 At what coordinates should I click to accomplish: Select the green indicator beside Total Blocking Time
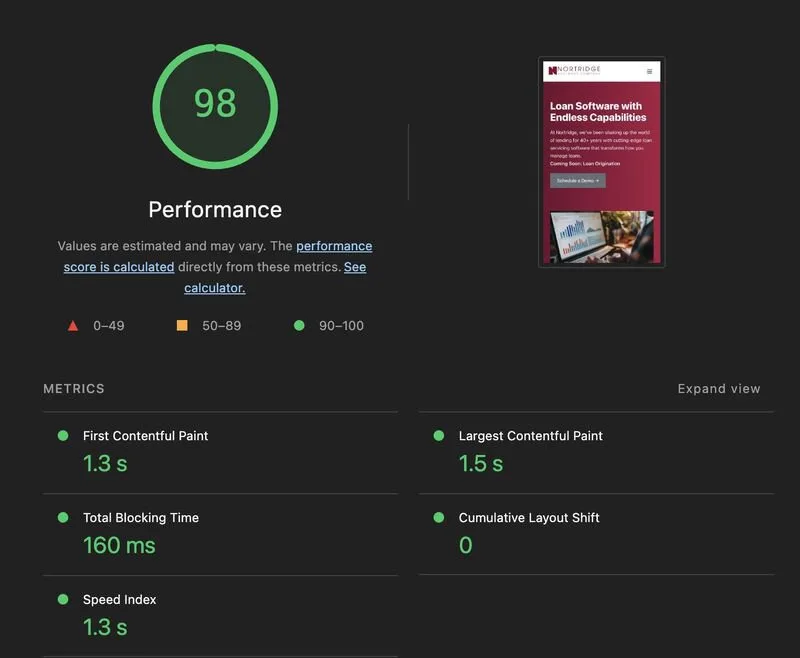coord(61,518)
